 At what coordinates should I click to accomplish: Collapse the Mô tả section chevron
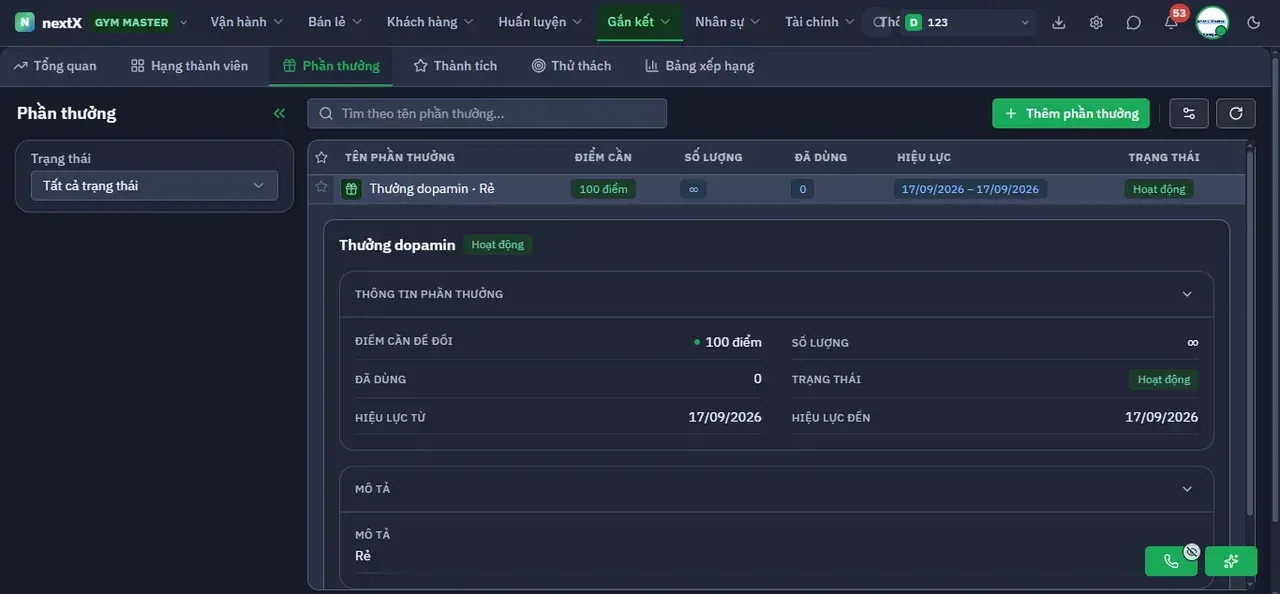pos(1187,489)
